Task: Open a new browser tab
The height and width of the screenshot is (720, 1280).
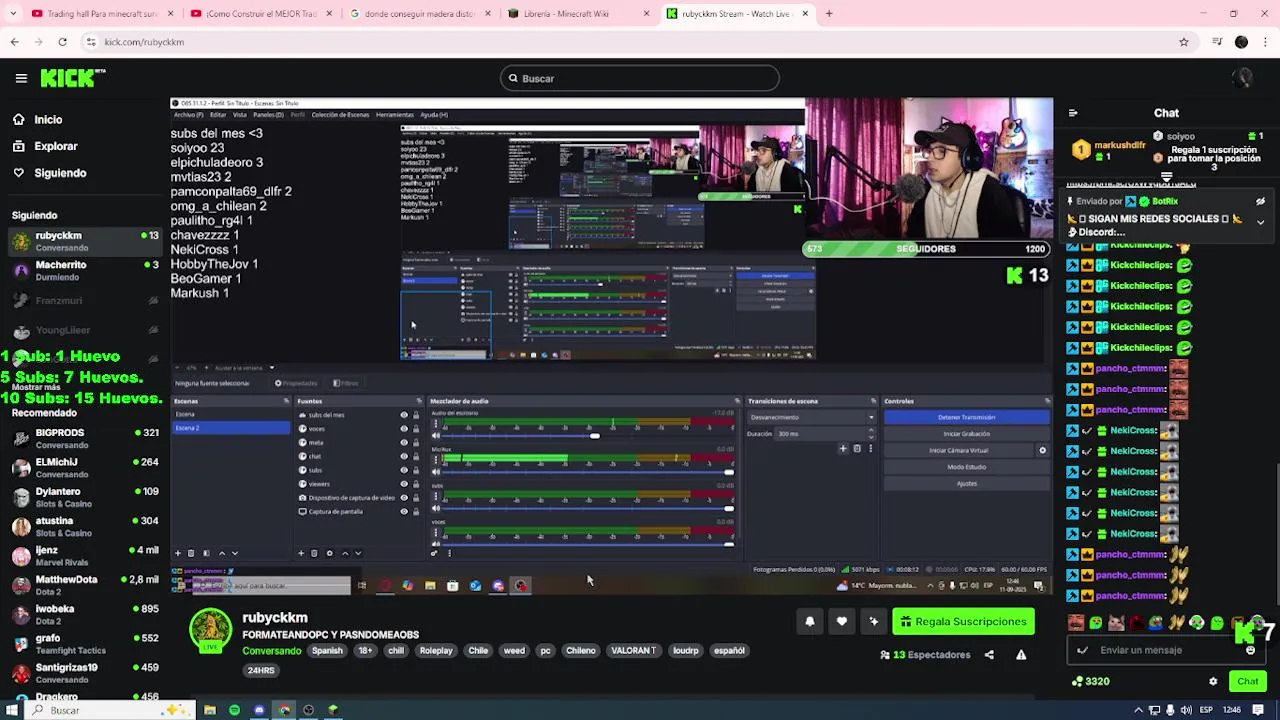Action: click(x=829, y=14)
